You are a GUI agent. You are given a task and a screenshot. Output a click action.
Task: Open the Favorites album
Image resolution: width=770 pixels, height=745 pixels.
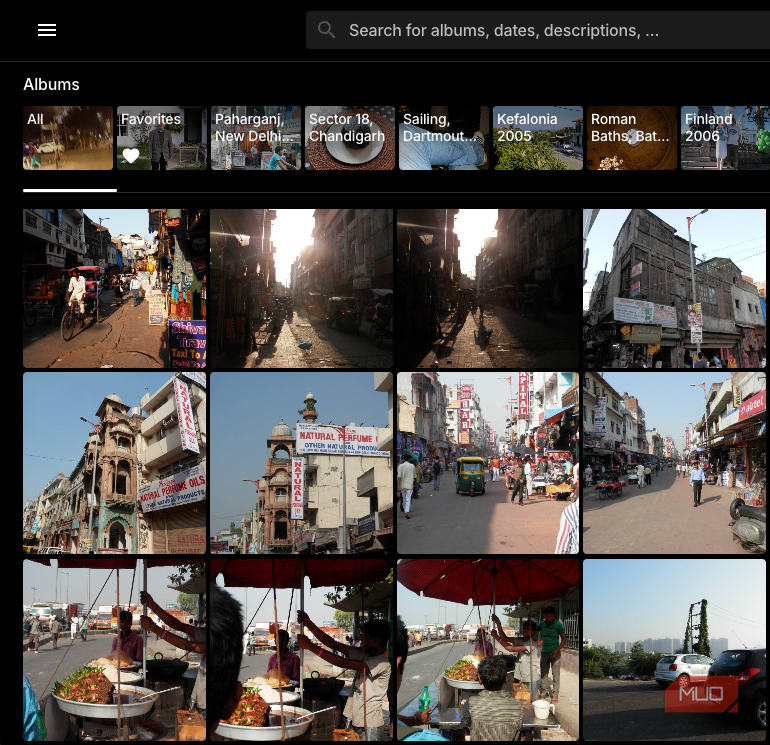point(162,138)
